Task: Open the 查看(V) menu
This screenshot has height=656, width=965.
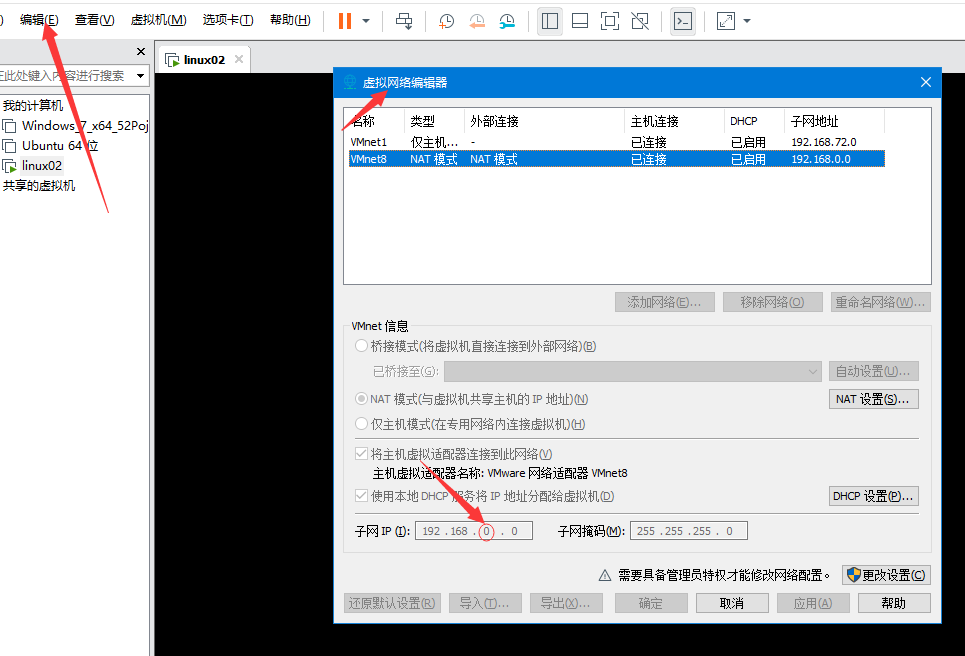Action: [x=94, y=20]
